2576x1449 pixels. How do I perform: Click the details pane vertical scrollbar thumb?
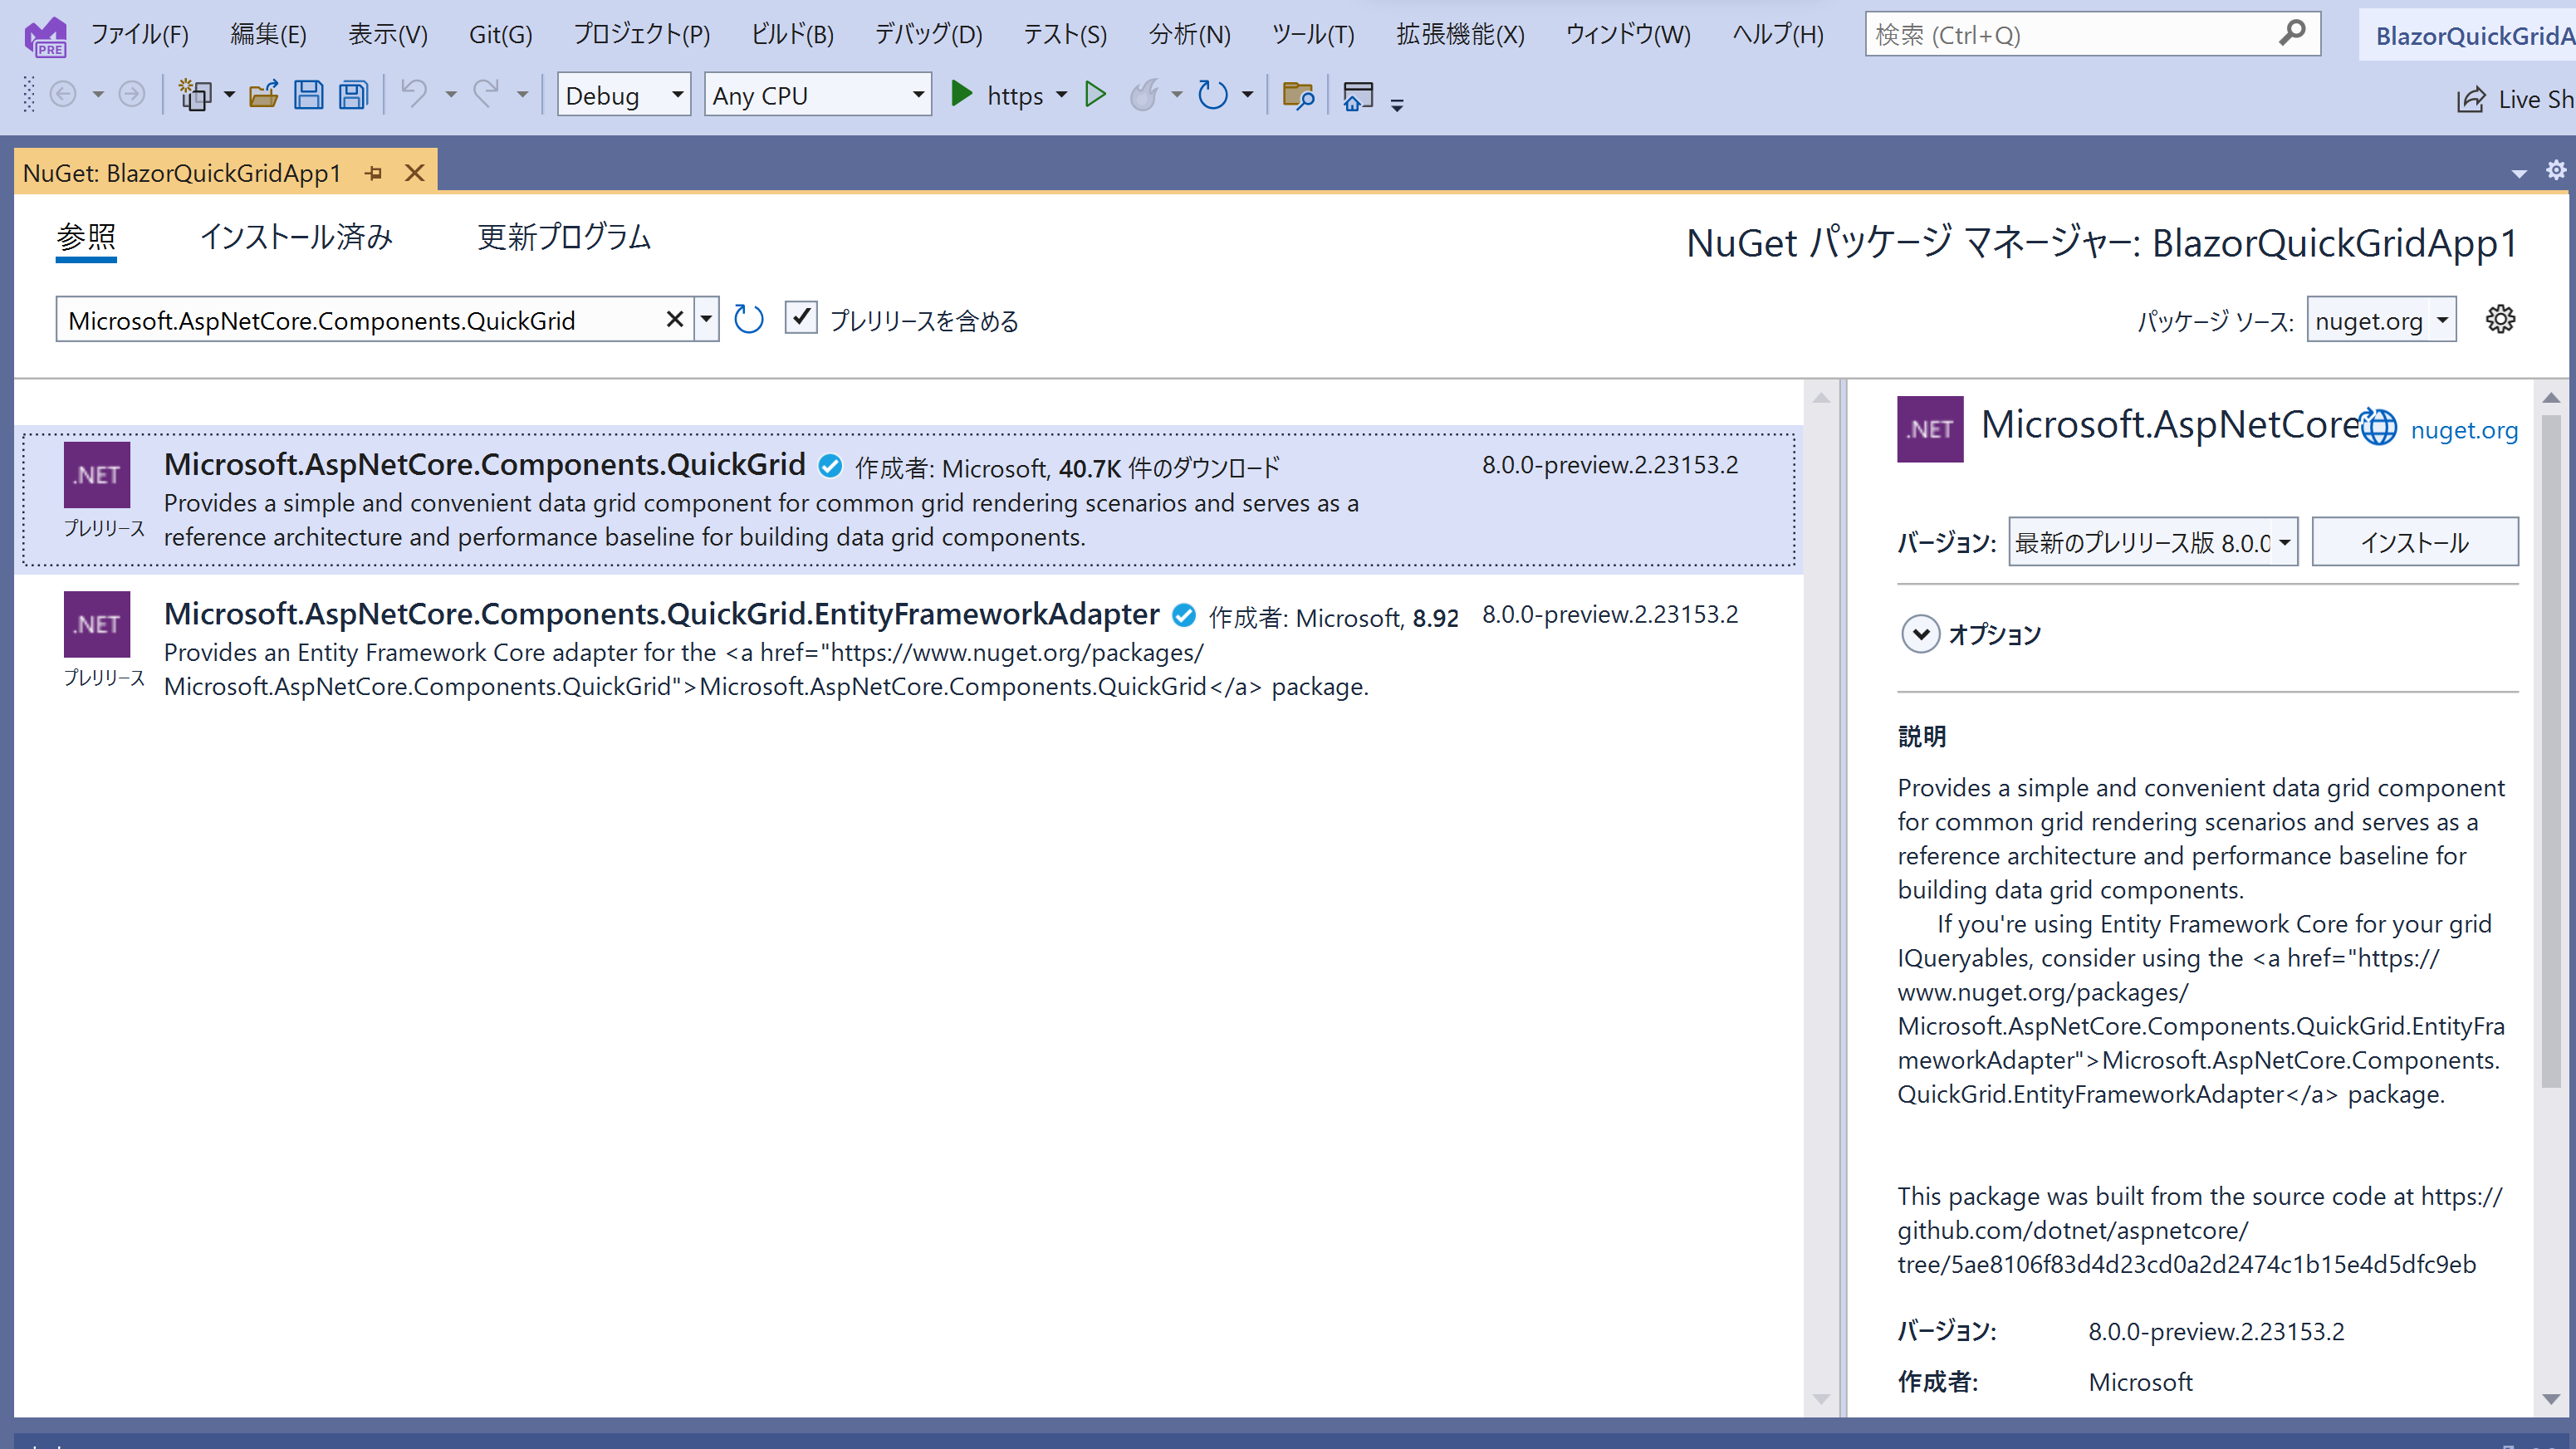[2550, 750]
